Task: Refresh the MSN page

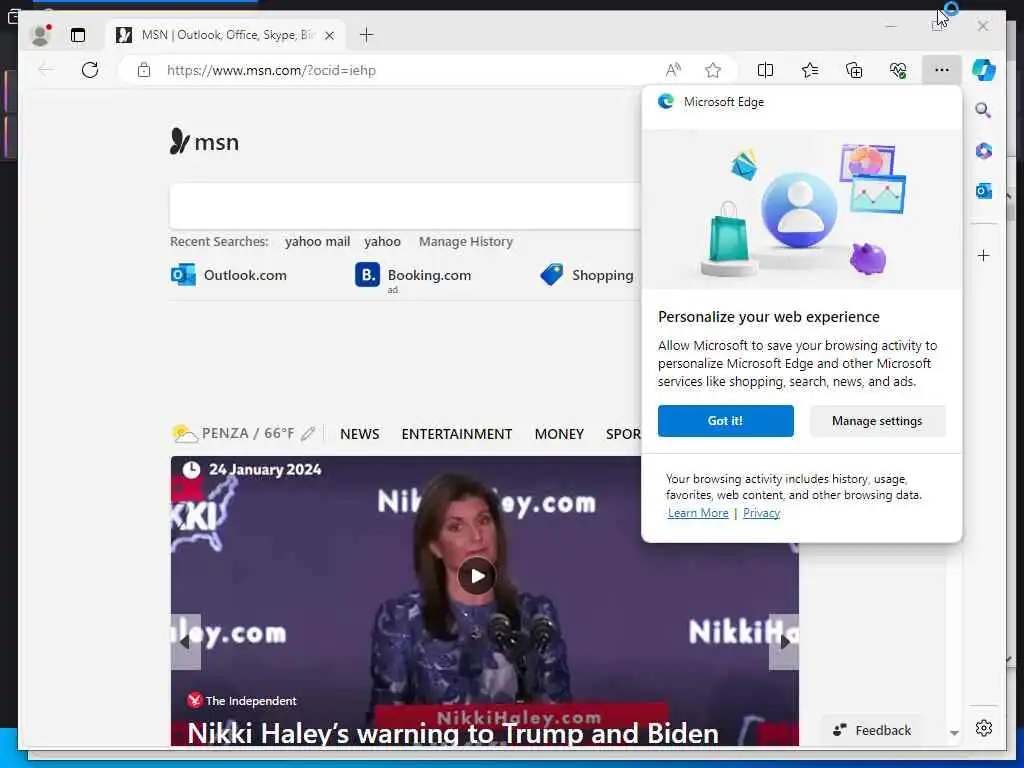Action: (90, 70)
